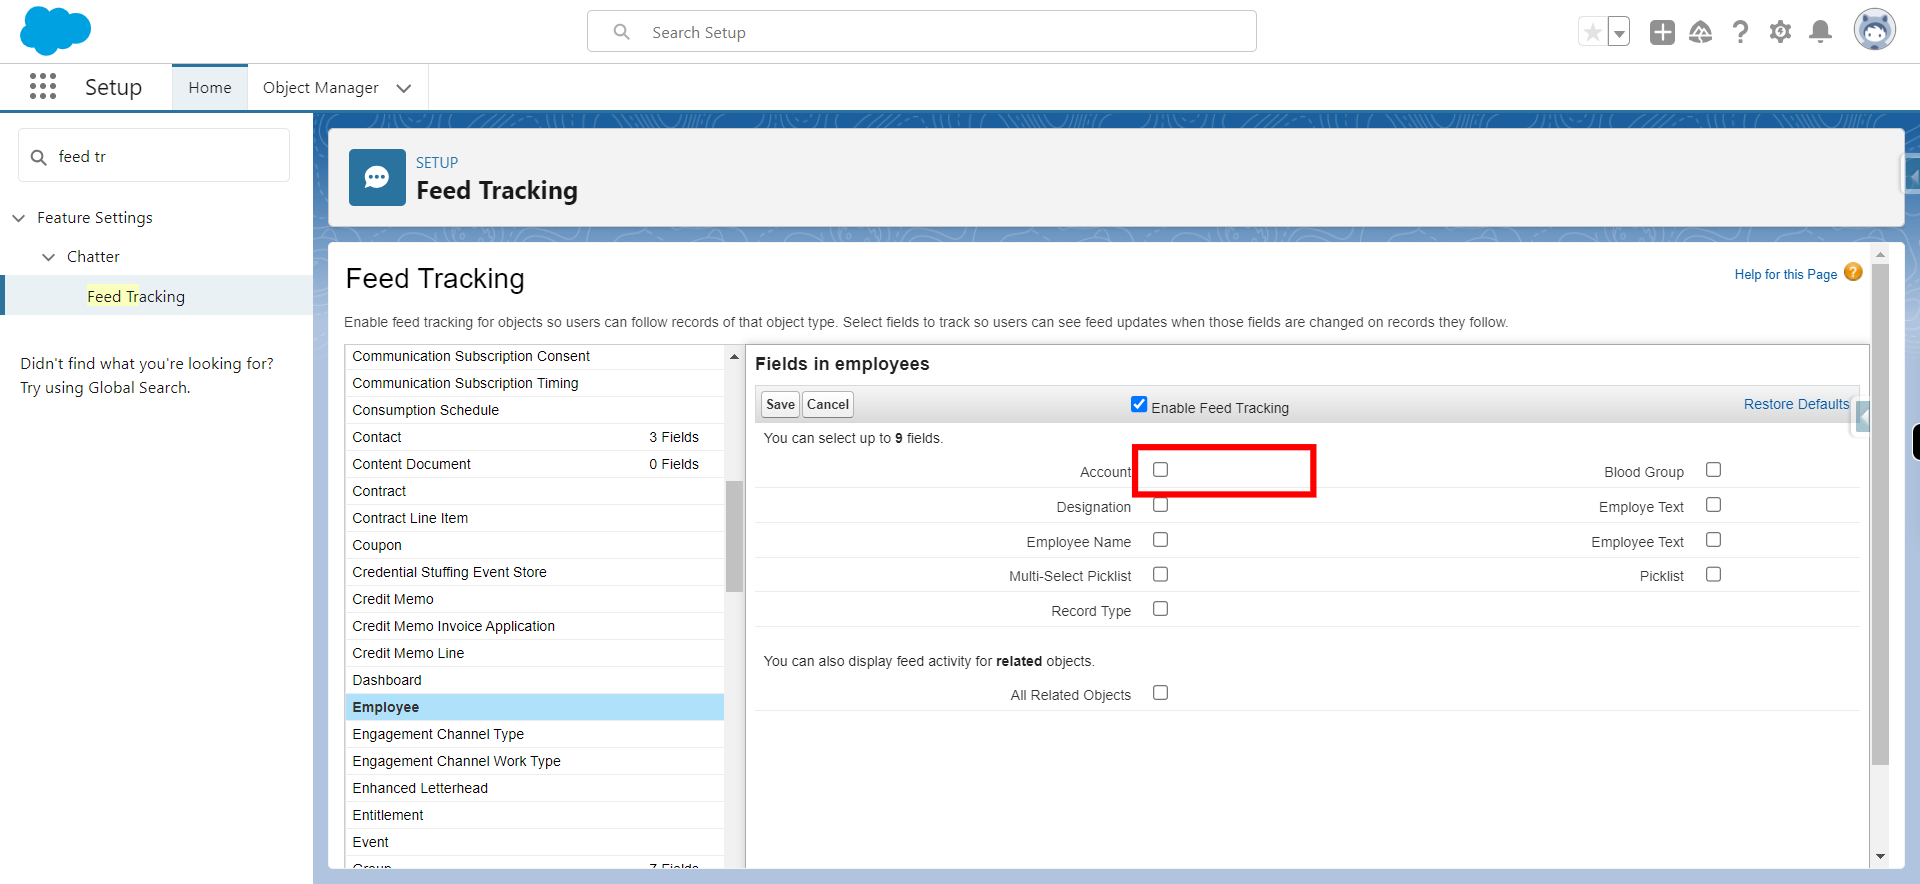Screen dimensions: 1920x884
Task: Select Feed Tracking in the sidebar
Action: click(x=136, y=296)
